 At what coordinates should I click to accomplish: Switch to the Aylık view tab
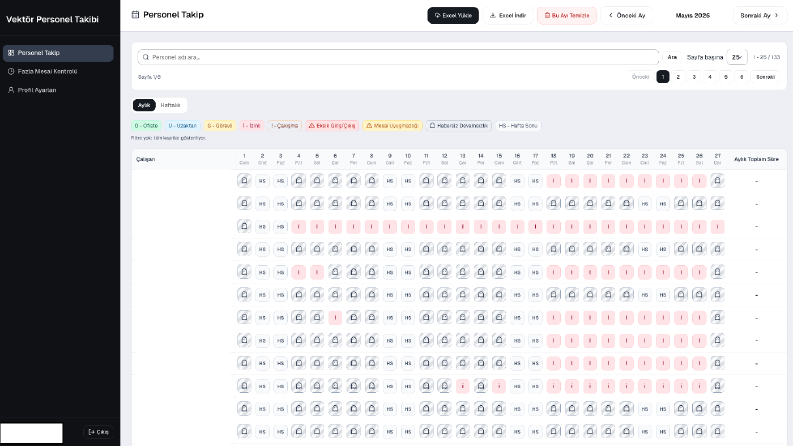tap(144, 105)
